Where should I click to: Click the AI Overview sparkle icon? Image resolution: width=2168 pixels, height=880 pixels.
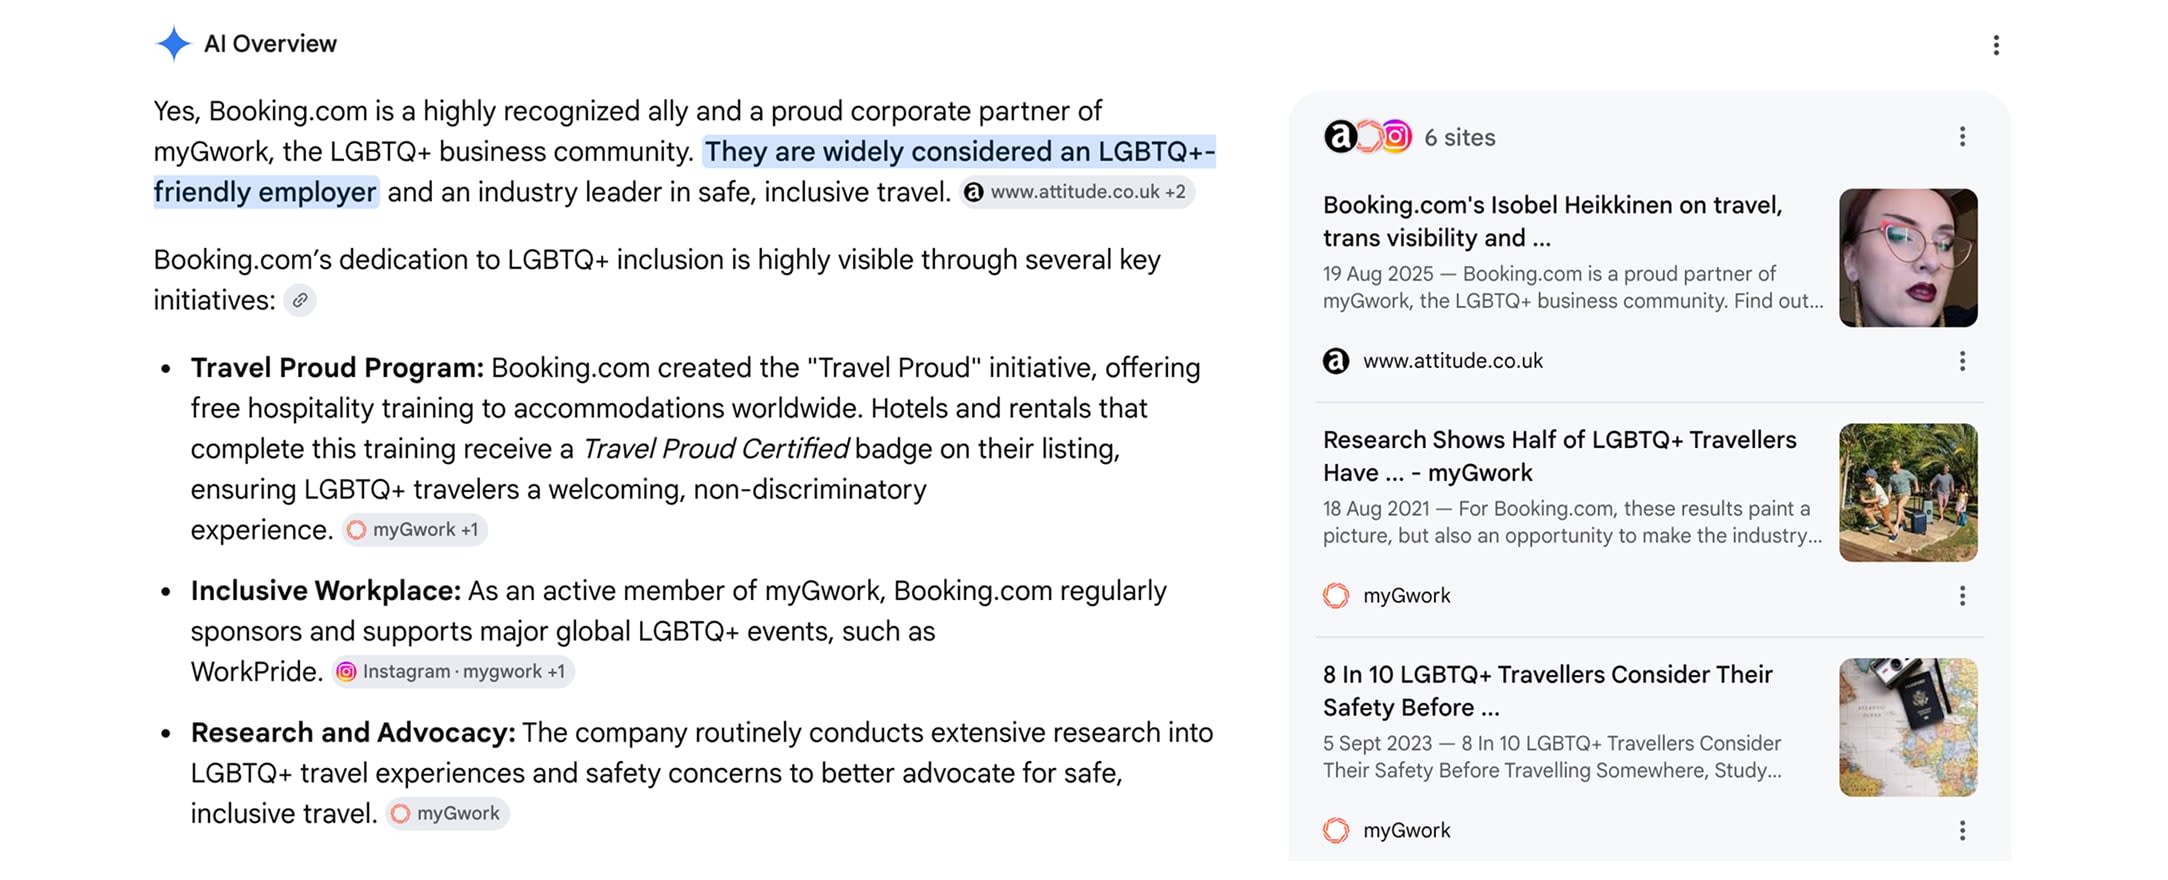[173, 43]
